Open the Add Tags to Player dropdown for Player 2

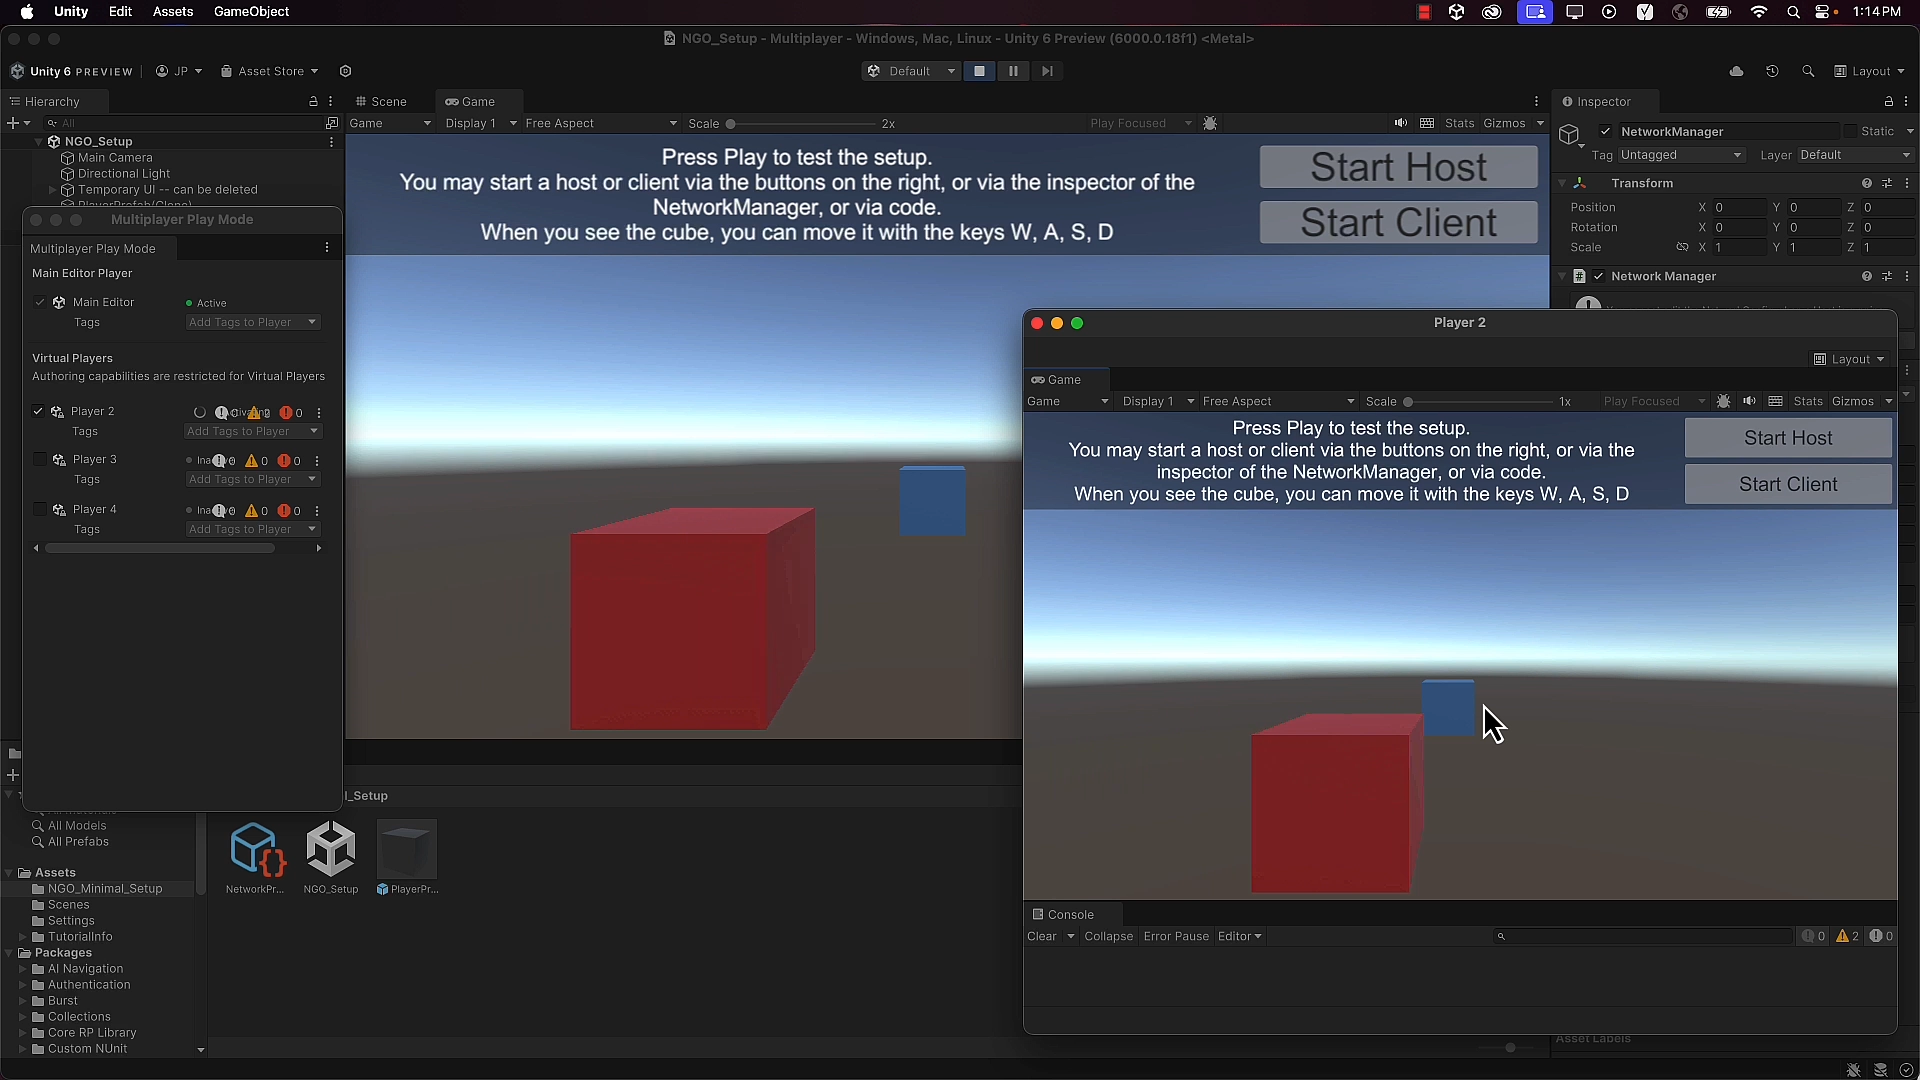coord(252,431)
